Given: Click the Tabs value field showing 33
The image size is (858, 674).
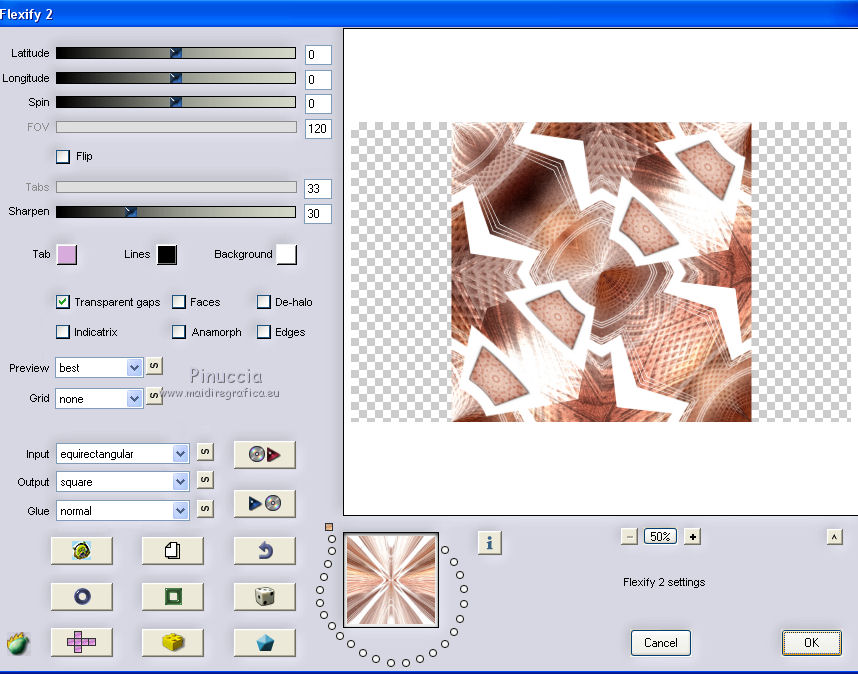Looking at the screenshot, I should tap(318, 189).
